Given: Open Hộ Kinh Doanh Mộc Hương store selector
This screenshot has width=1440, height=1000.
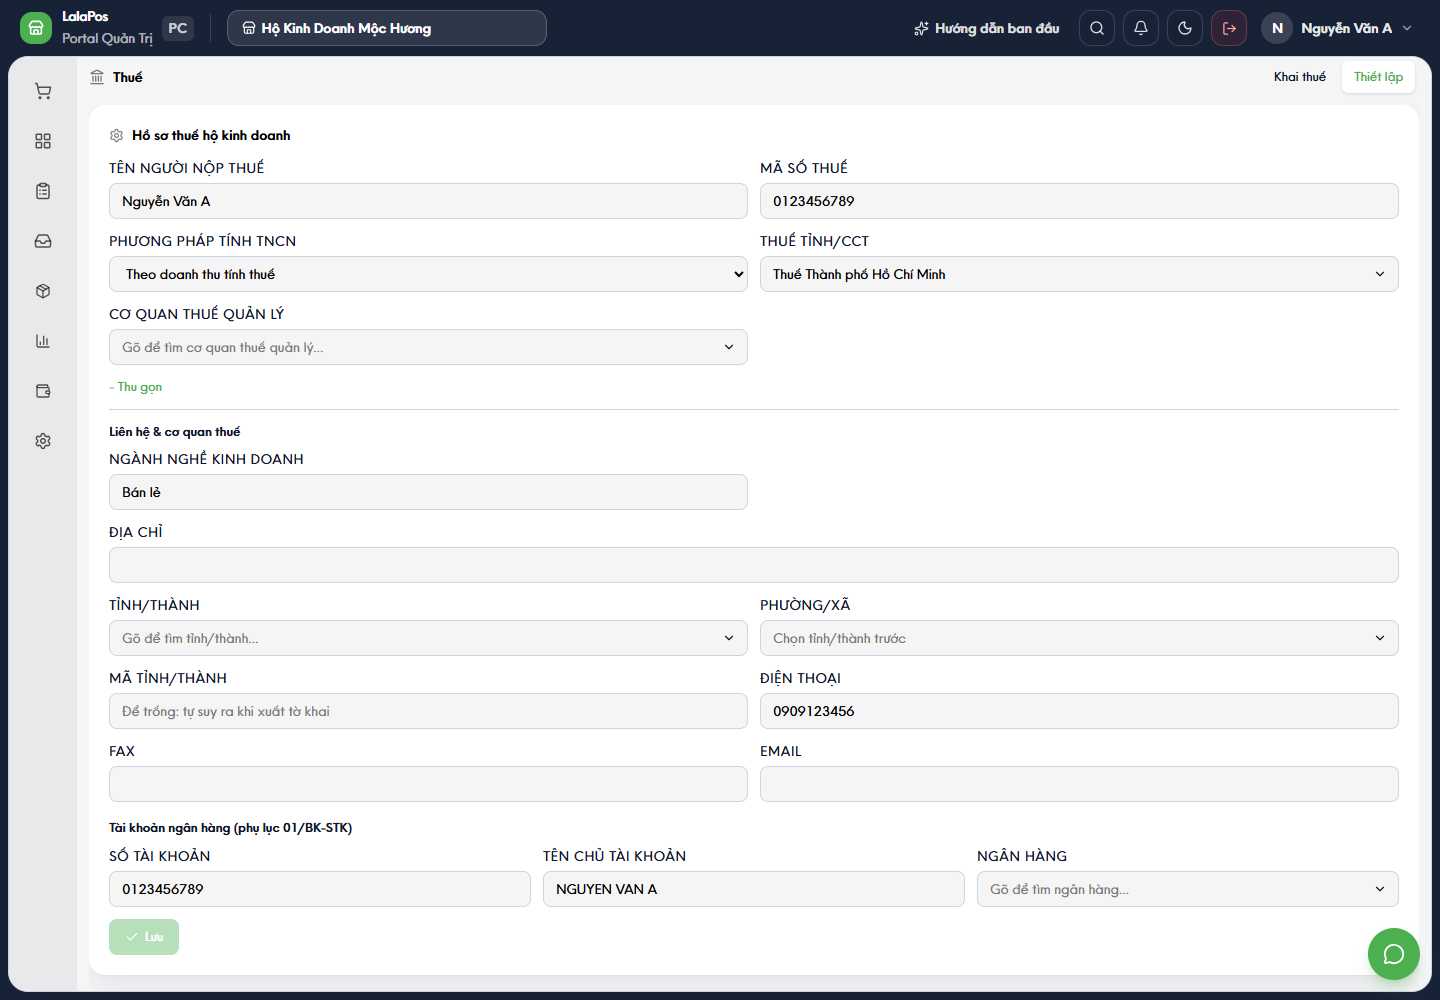Looking at the screenshot, I should [387, 28].
